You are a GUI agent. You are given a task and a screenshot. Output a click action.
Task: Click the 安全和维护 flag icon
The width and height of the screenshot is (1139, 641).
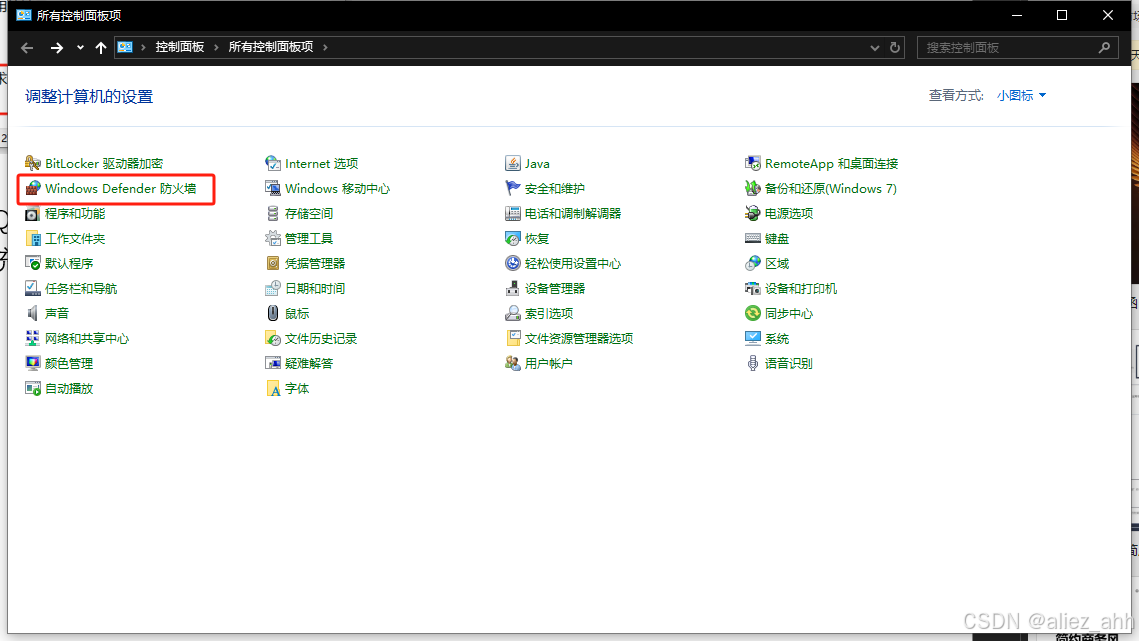[513, 188]
